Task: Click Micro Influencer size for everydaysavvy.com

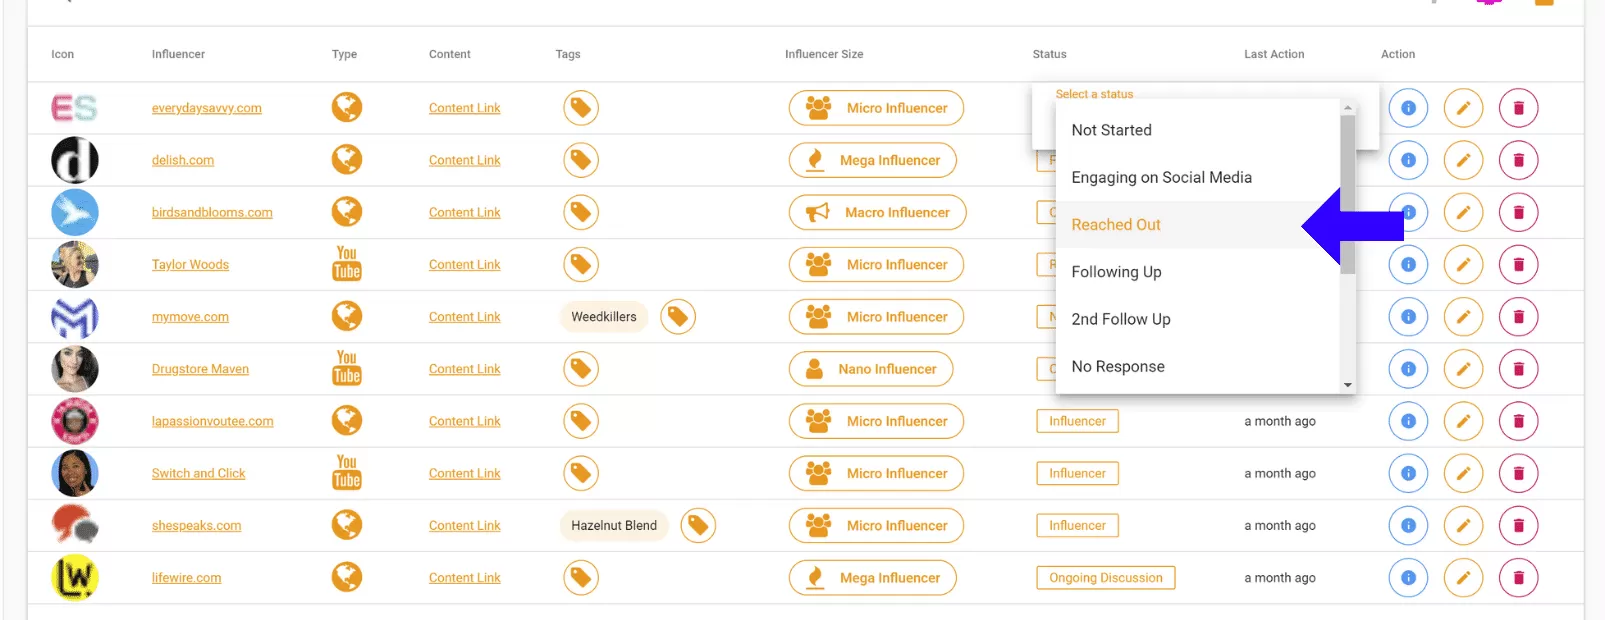Action: (x=876, y=108)
